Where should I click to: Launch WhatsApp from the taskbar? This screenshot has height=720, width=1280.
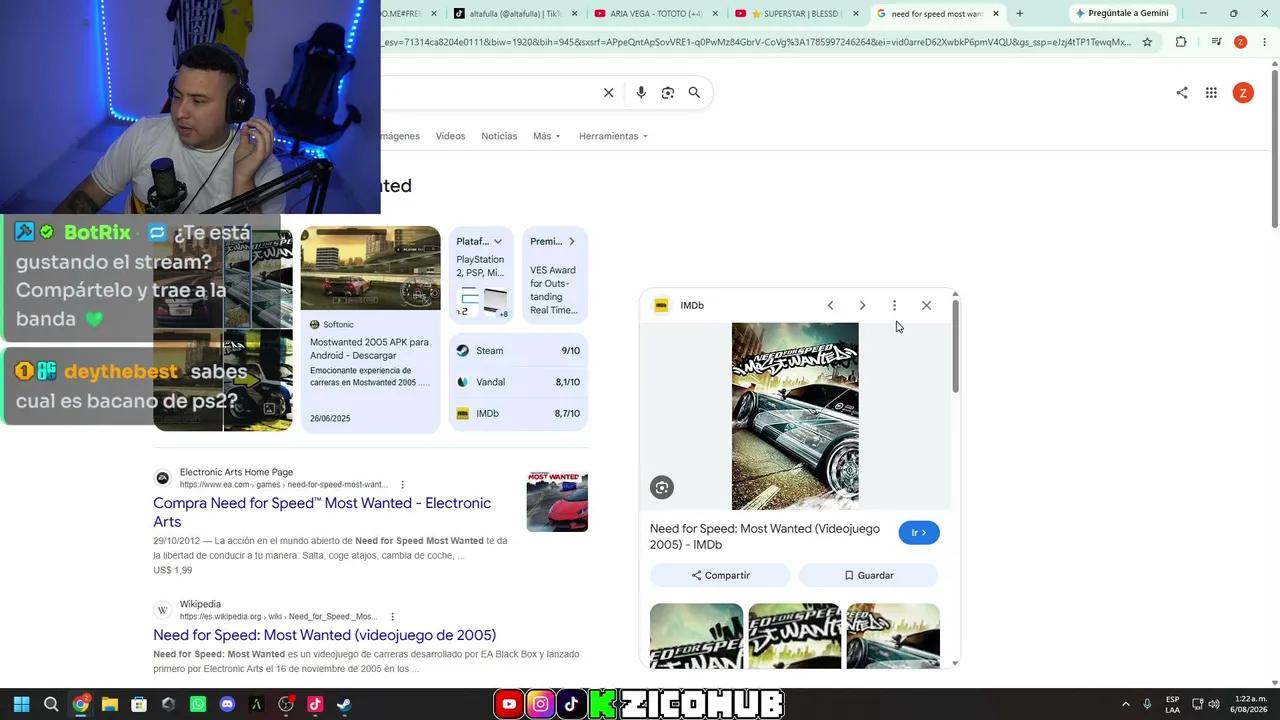coord(198,704)
